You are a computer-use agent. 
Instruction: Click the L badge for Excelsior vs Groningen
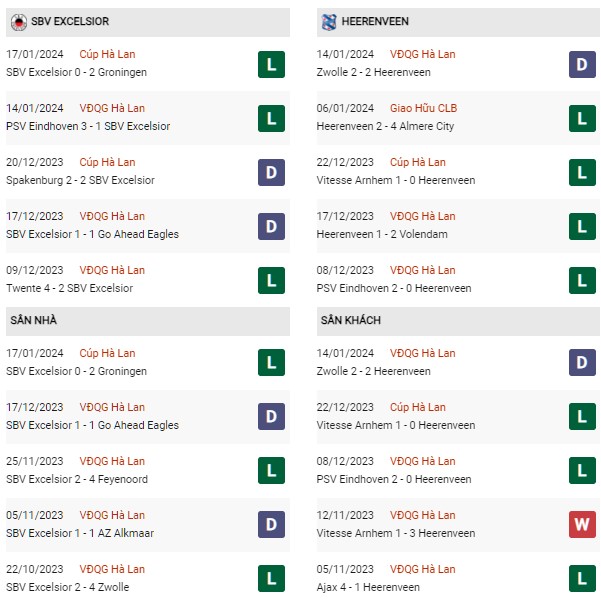tap(271, 65)
